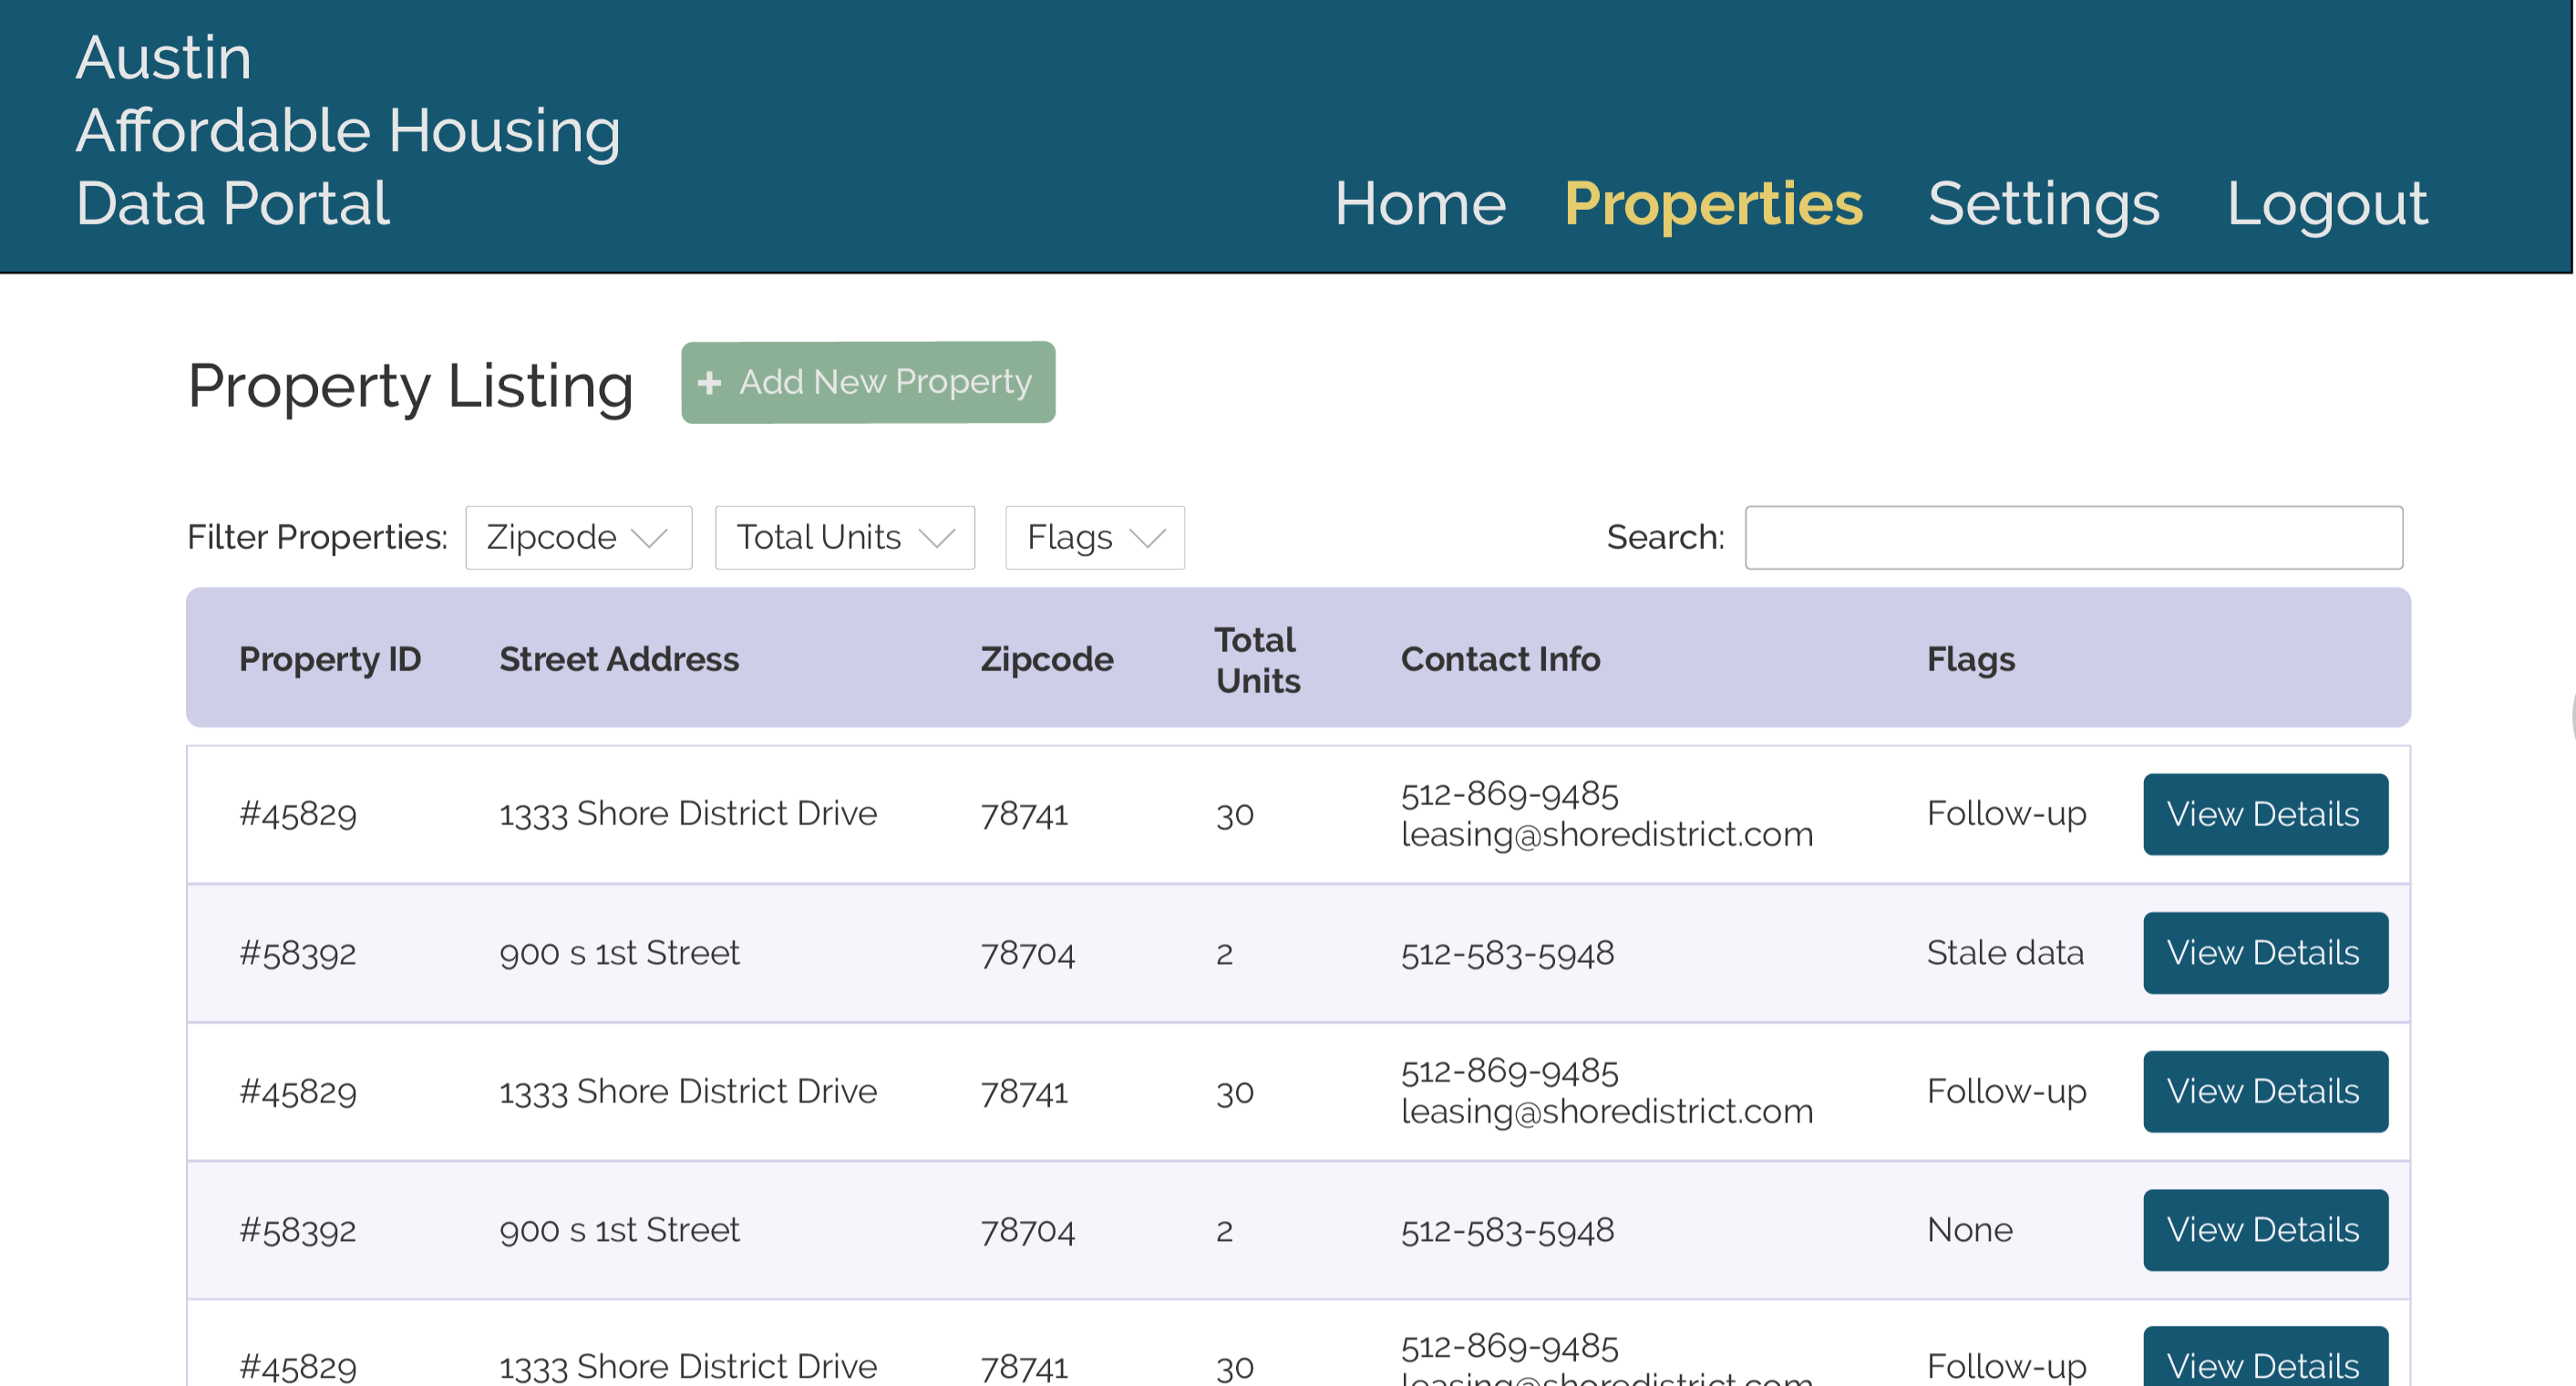View Details for the row flagged None
Viewport: 2576px width, 1386px height.
pyautogui.click(x=2265, y=1229)
